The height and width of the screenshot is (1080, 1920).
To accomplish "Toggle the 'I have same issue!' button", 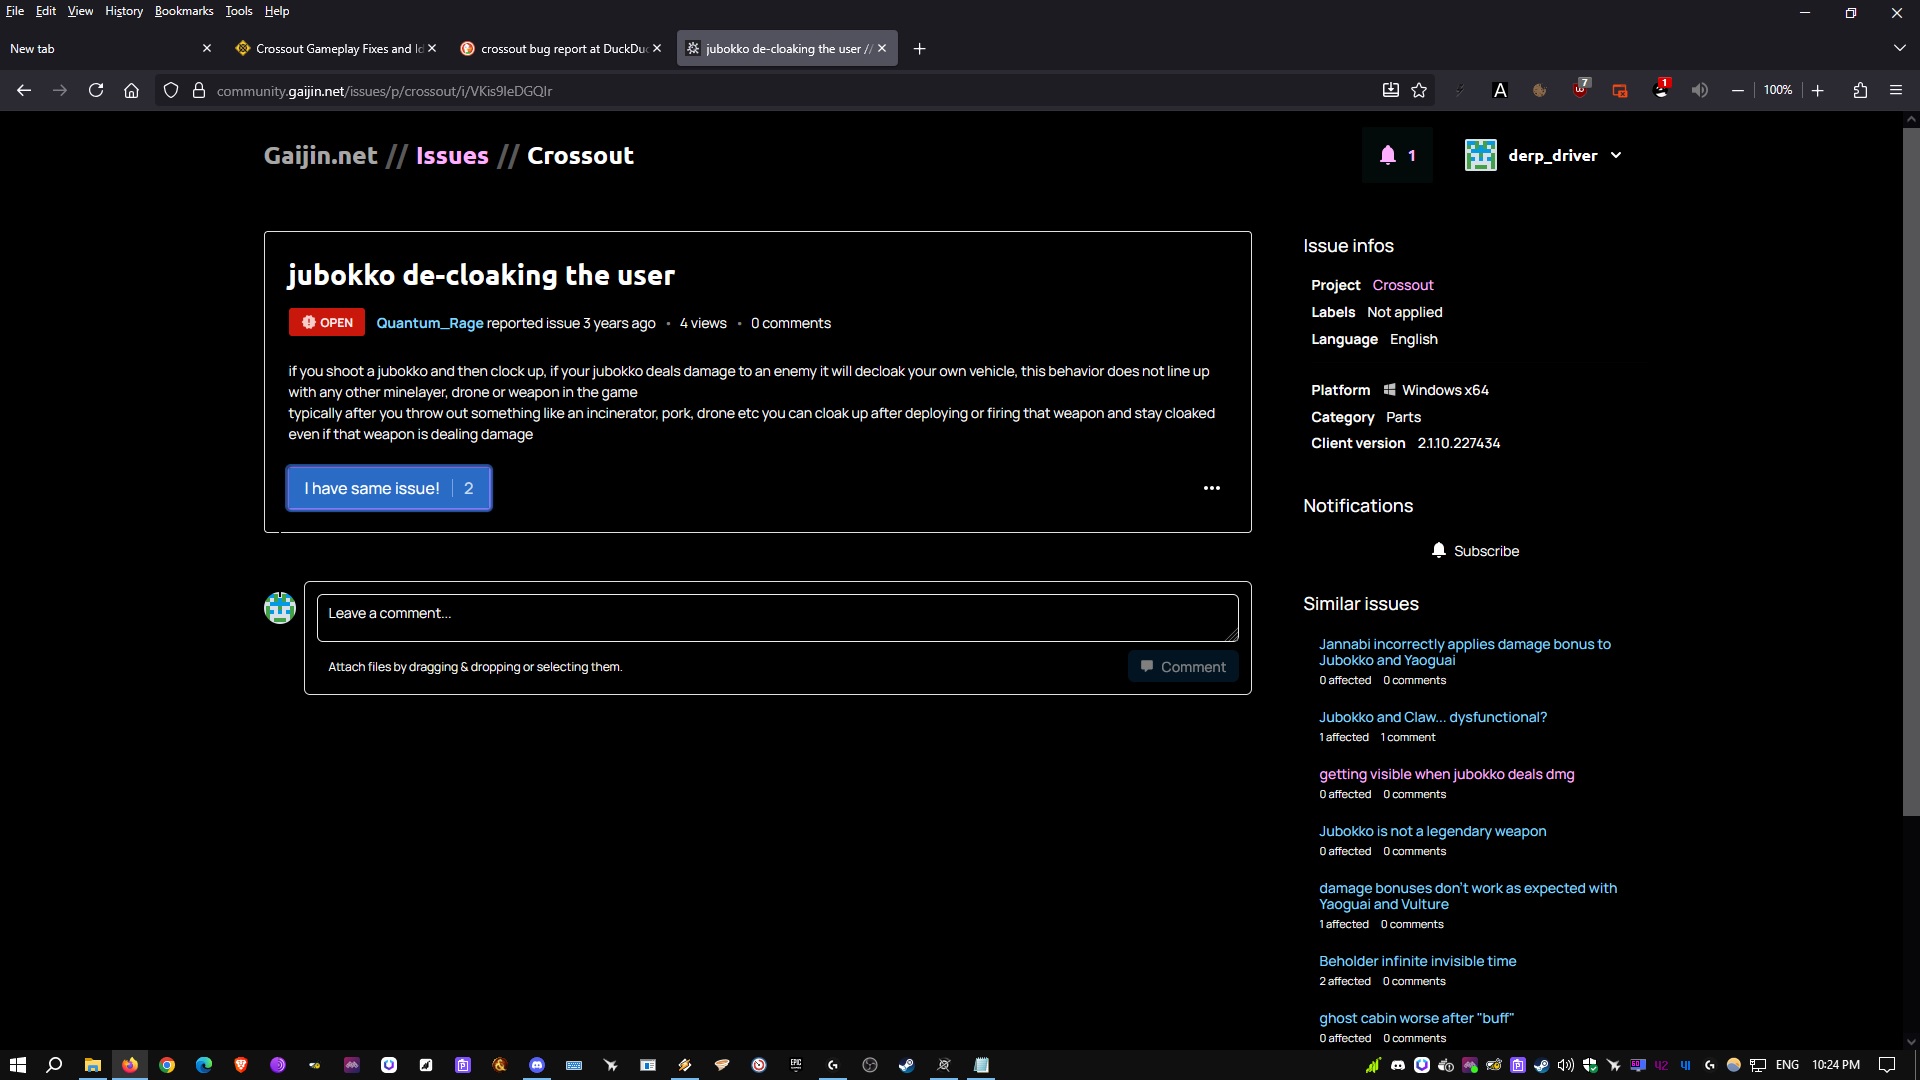I will 389,489.
